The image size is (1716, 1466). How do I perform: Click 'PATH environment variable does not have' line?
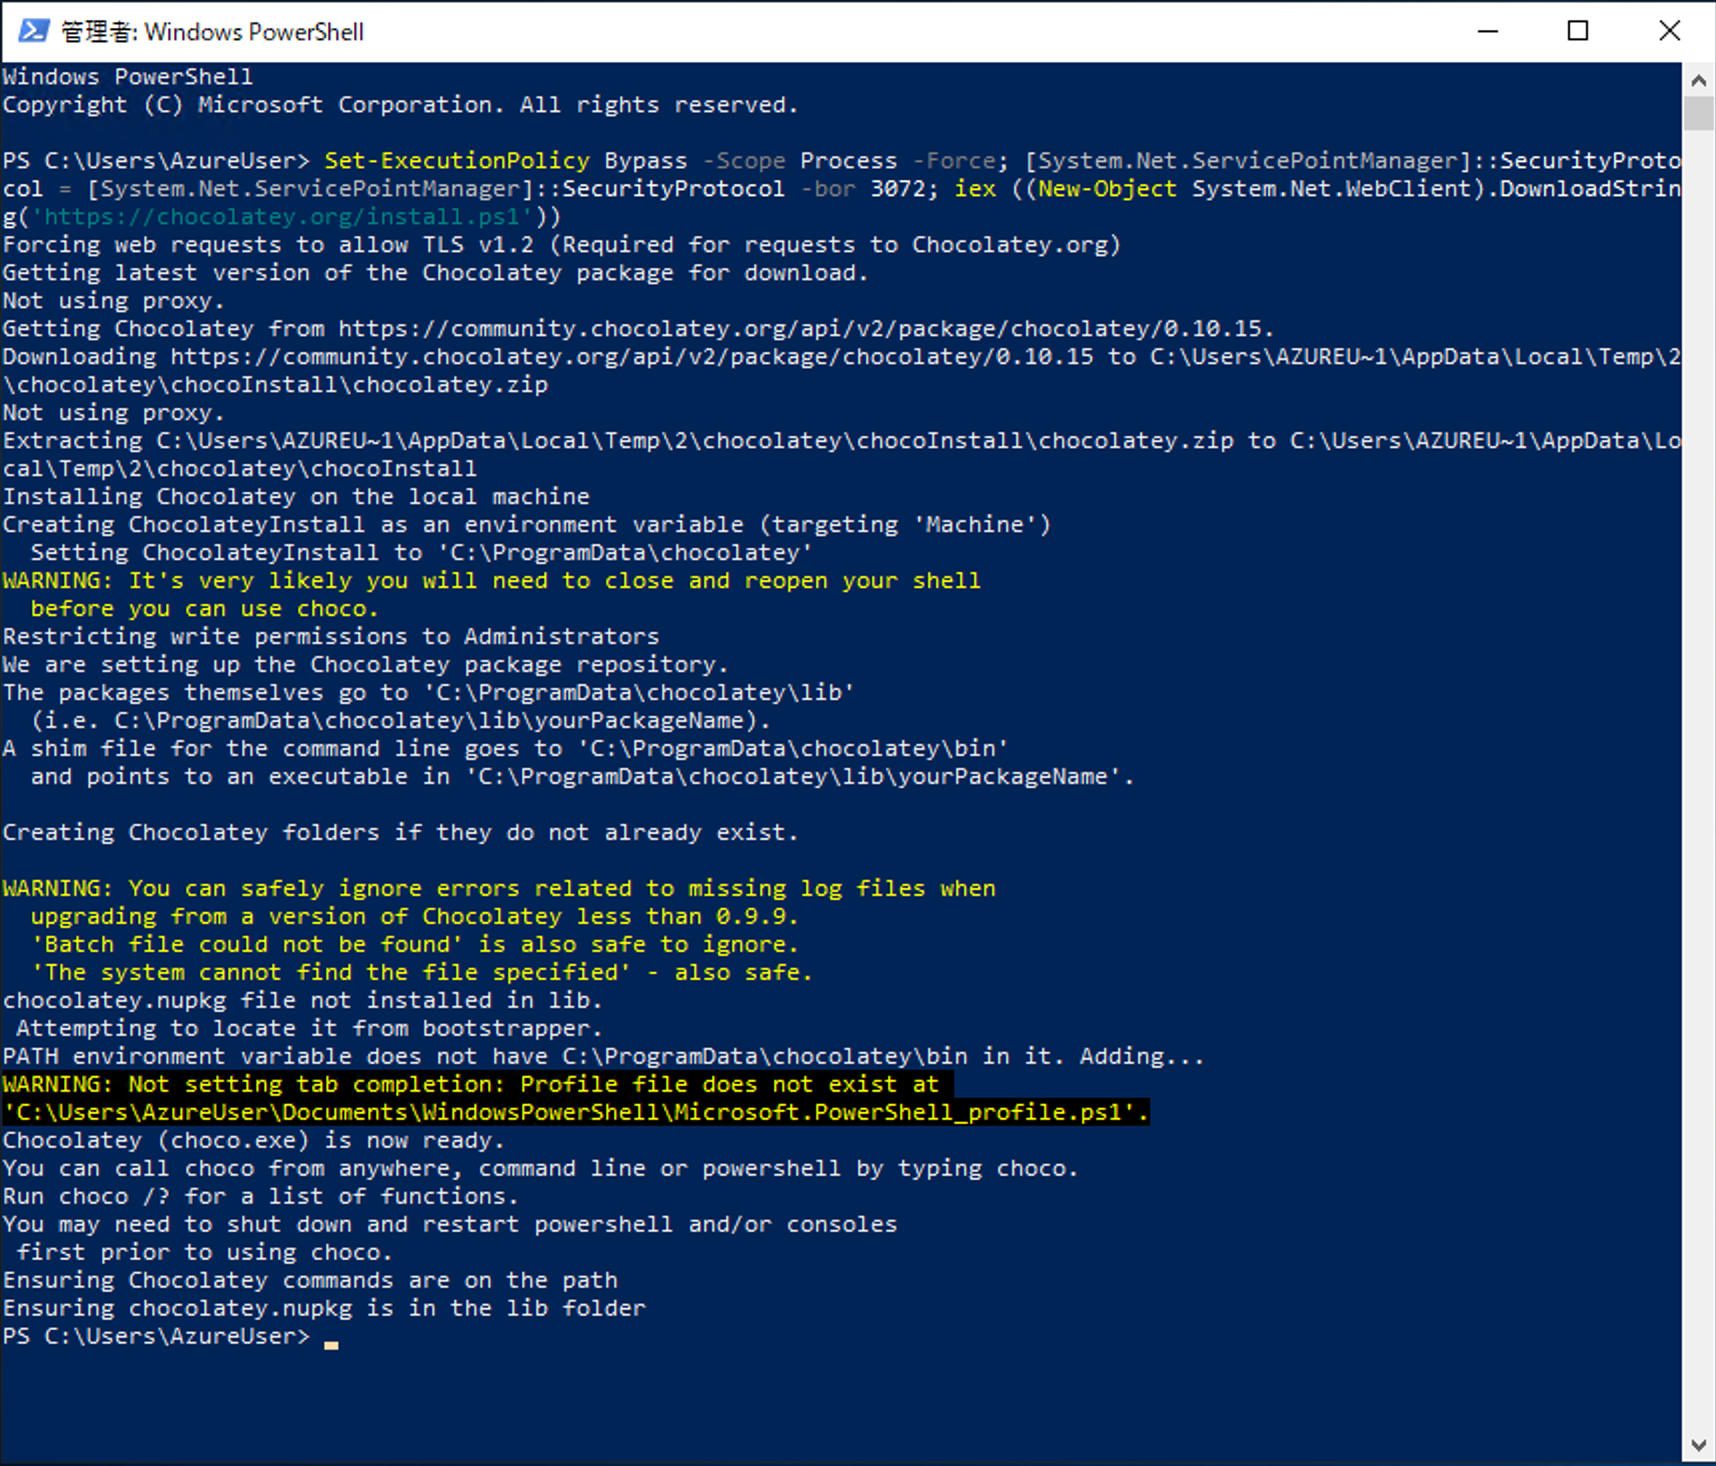point(604,1057)
